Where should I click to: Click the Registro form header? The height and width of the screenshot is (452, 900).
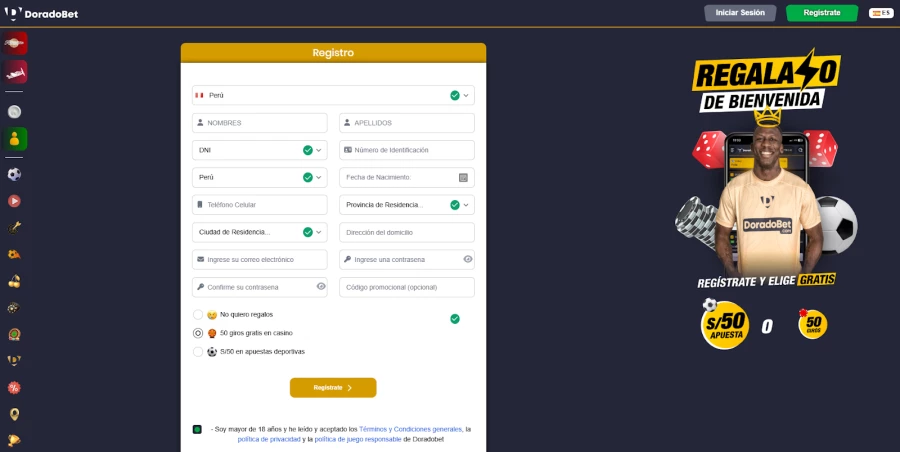(333, 53)
